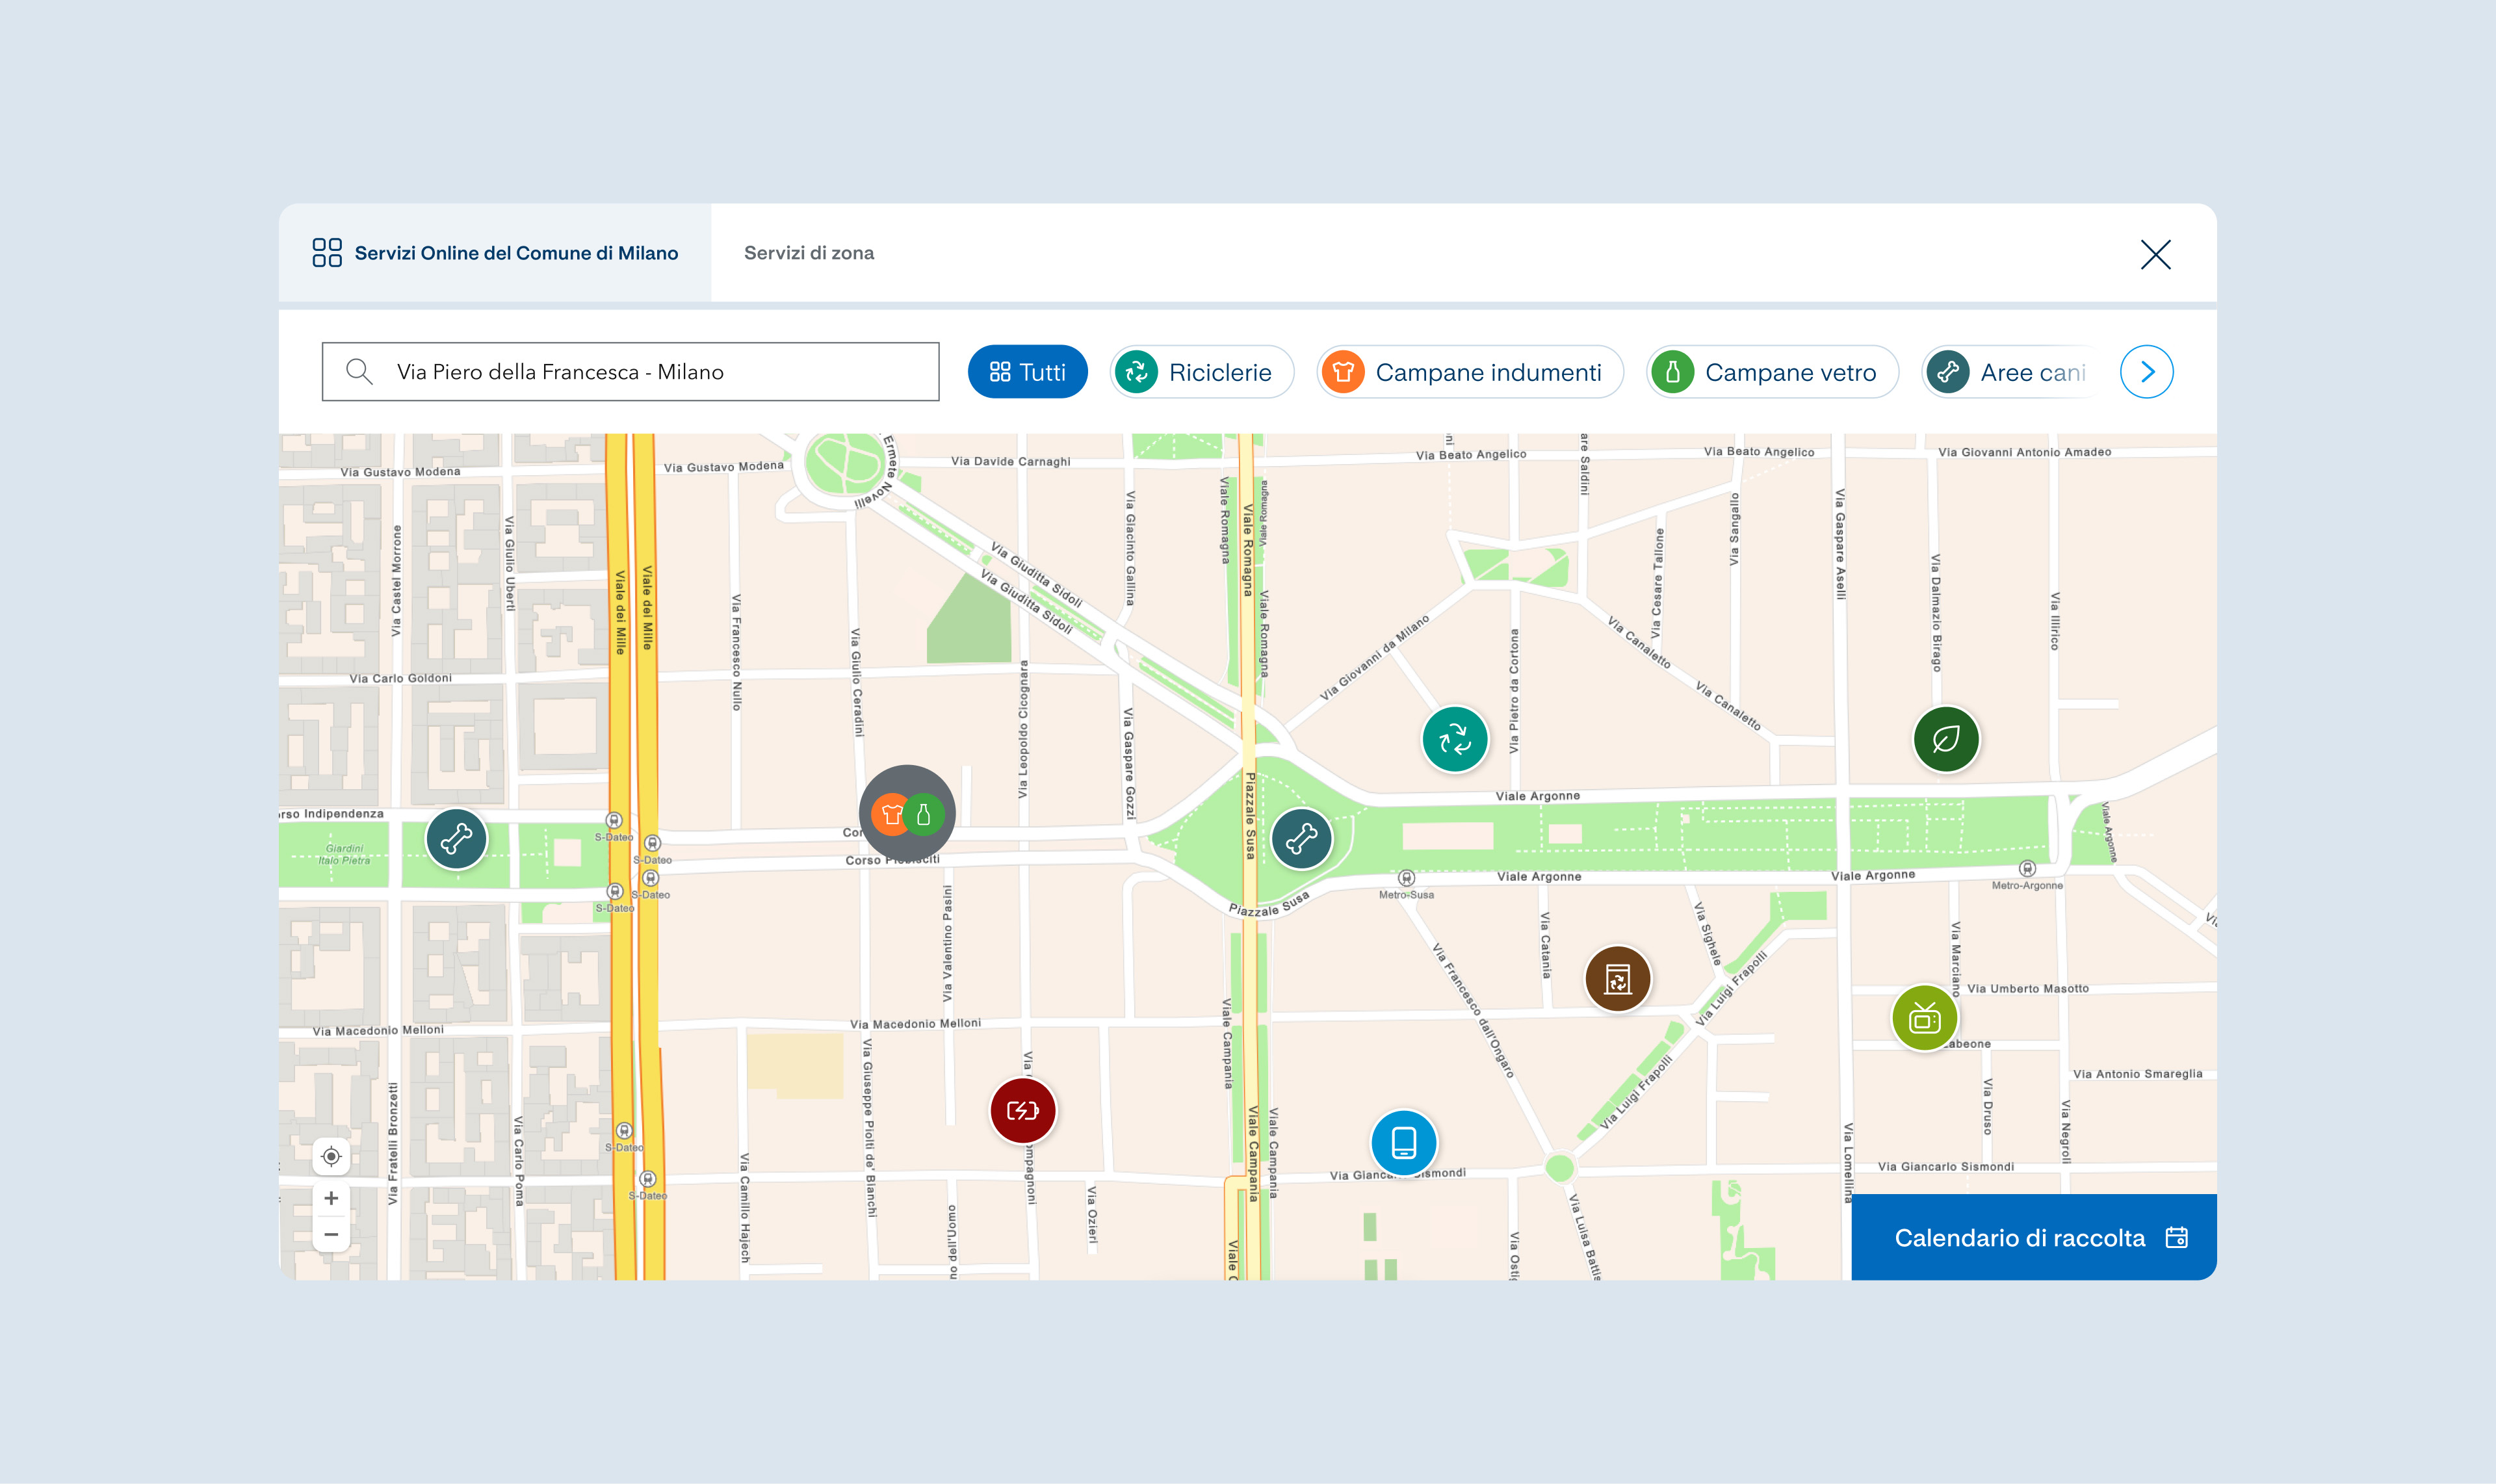The height and width of the screenshot is (1484, 2496).
Task: Toggle the Riciclerie filter
Action: click(x=1201, y=372)
